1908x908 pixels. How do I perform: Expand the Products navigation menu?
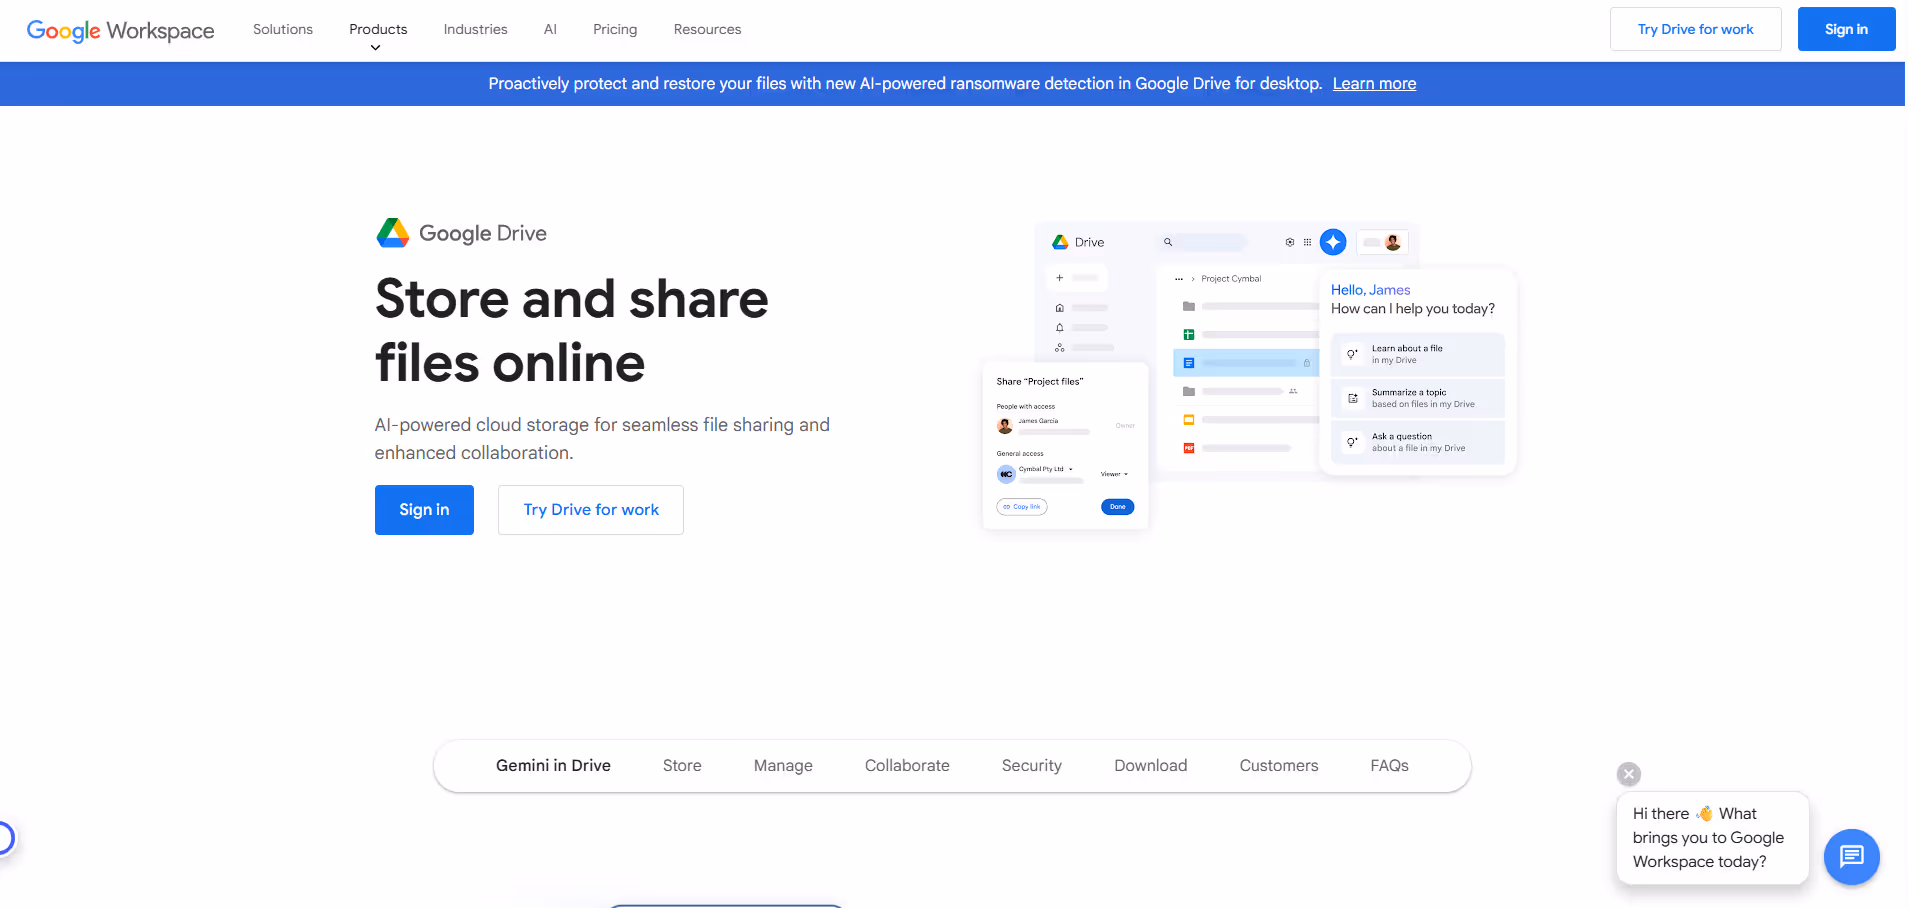(x=378, y=29)
